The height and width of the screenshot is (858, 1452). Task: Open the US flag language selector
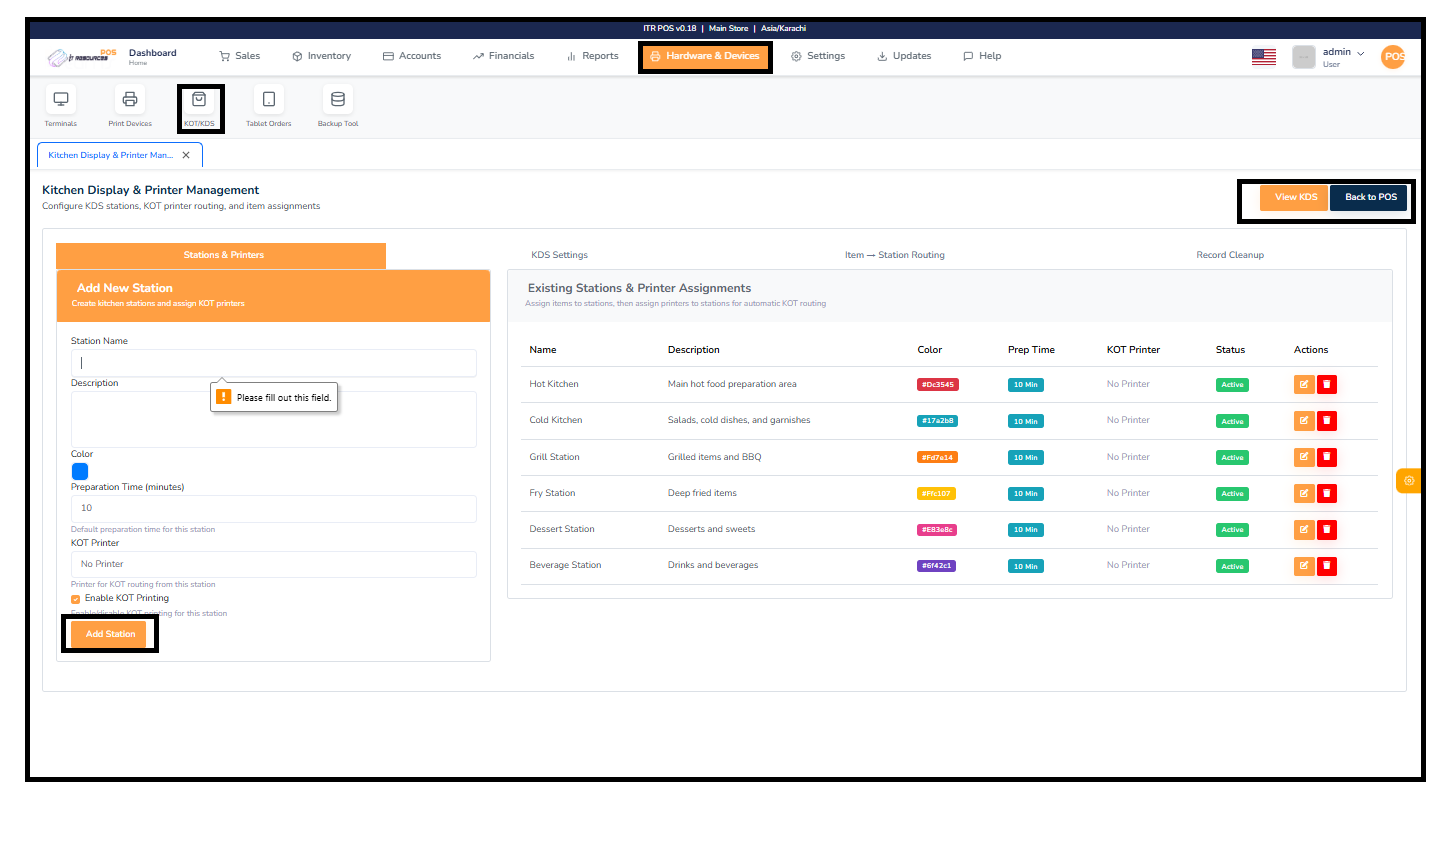[x=1263, y=56]
